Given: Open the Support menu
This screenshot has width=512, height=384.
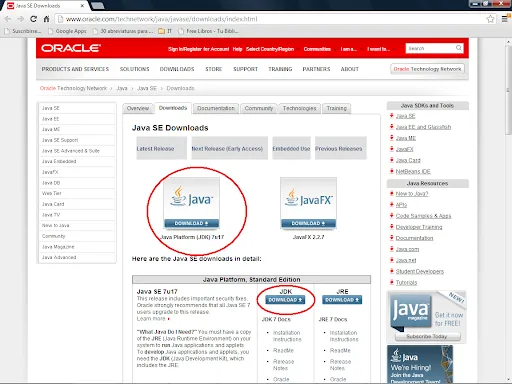Looking at the screenshot, I should (x=245, y=69).
